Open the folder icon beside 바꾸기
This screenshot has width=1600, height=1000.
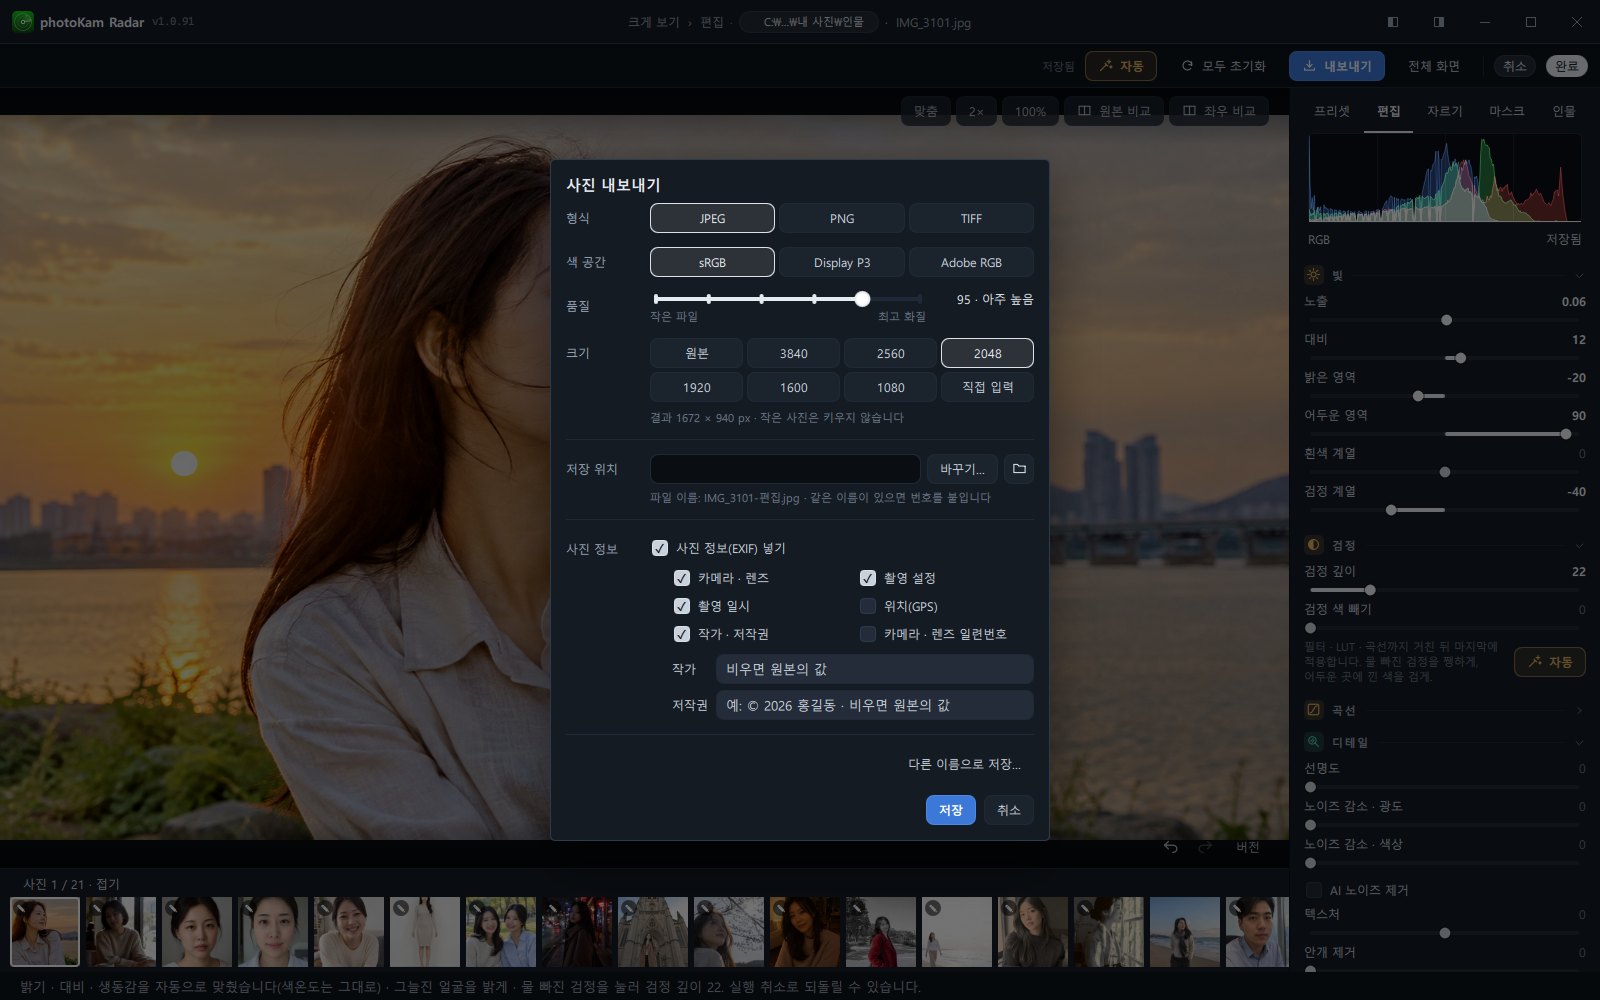click(1019, 469)
